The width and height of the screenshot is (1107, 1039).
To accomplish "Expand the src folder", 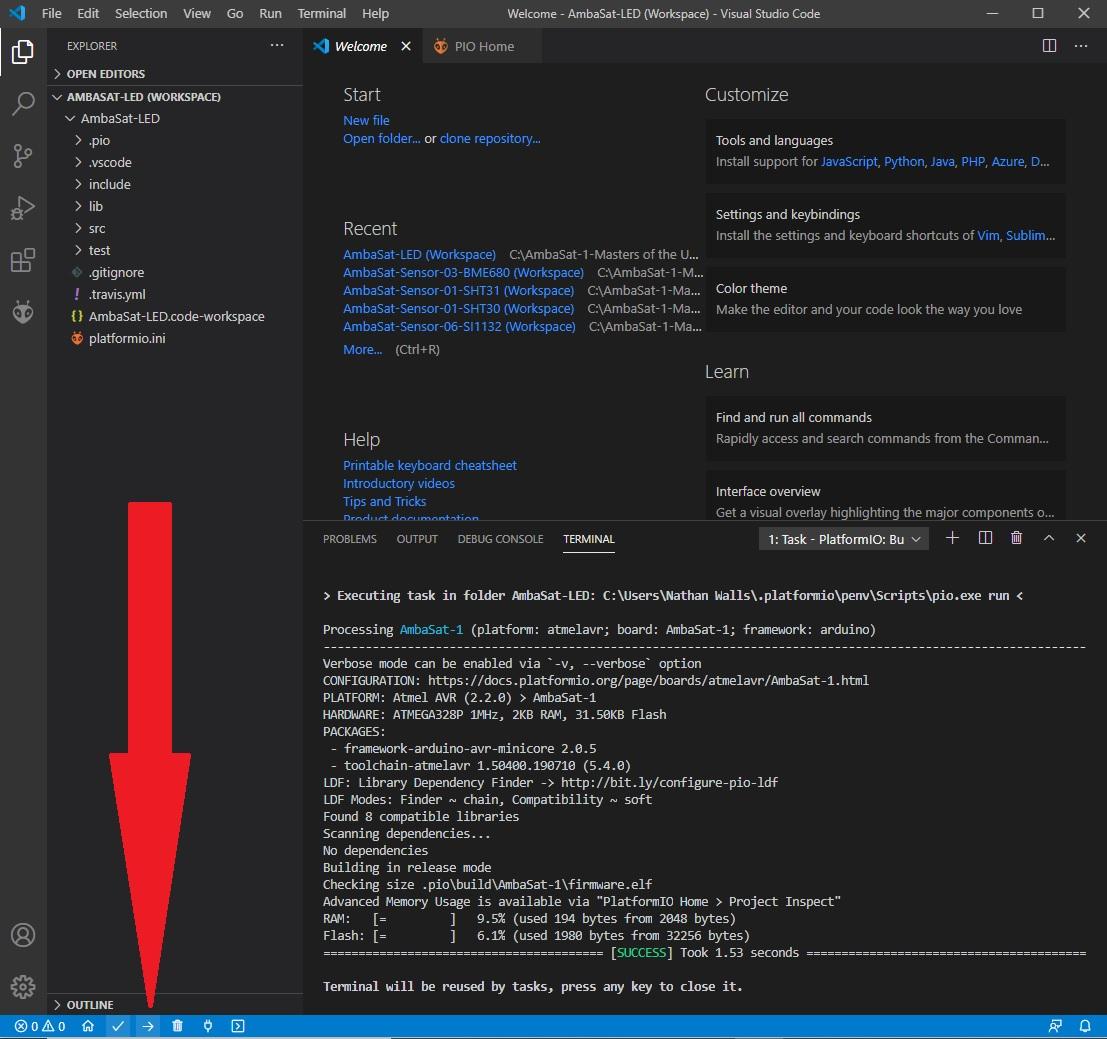I will point(96,228).
